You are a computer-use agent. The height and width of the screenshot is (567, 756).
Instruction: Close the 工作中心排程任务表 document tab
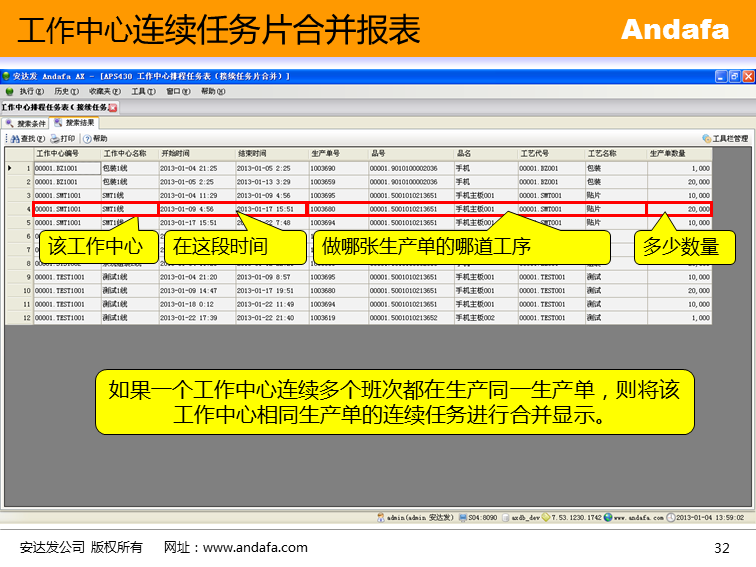tap(113, 107)
